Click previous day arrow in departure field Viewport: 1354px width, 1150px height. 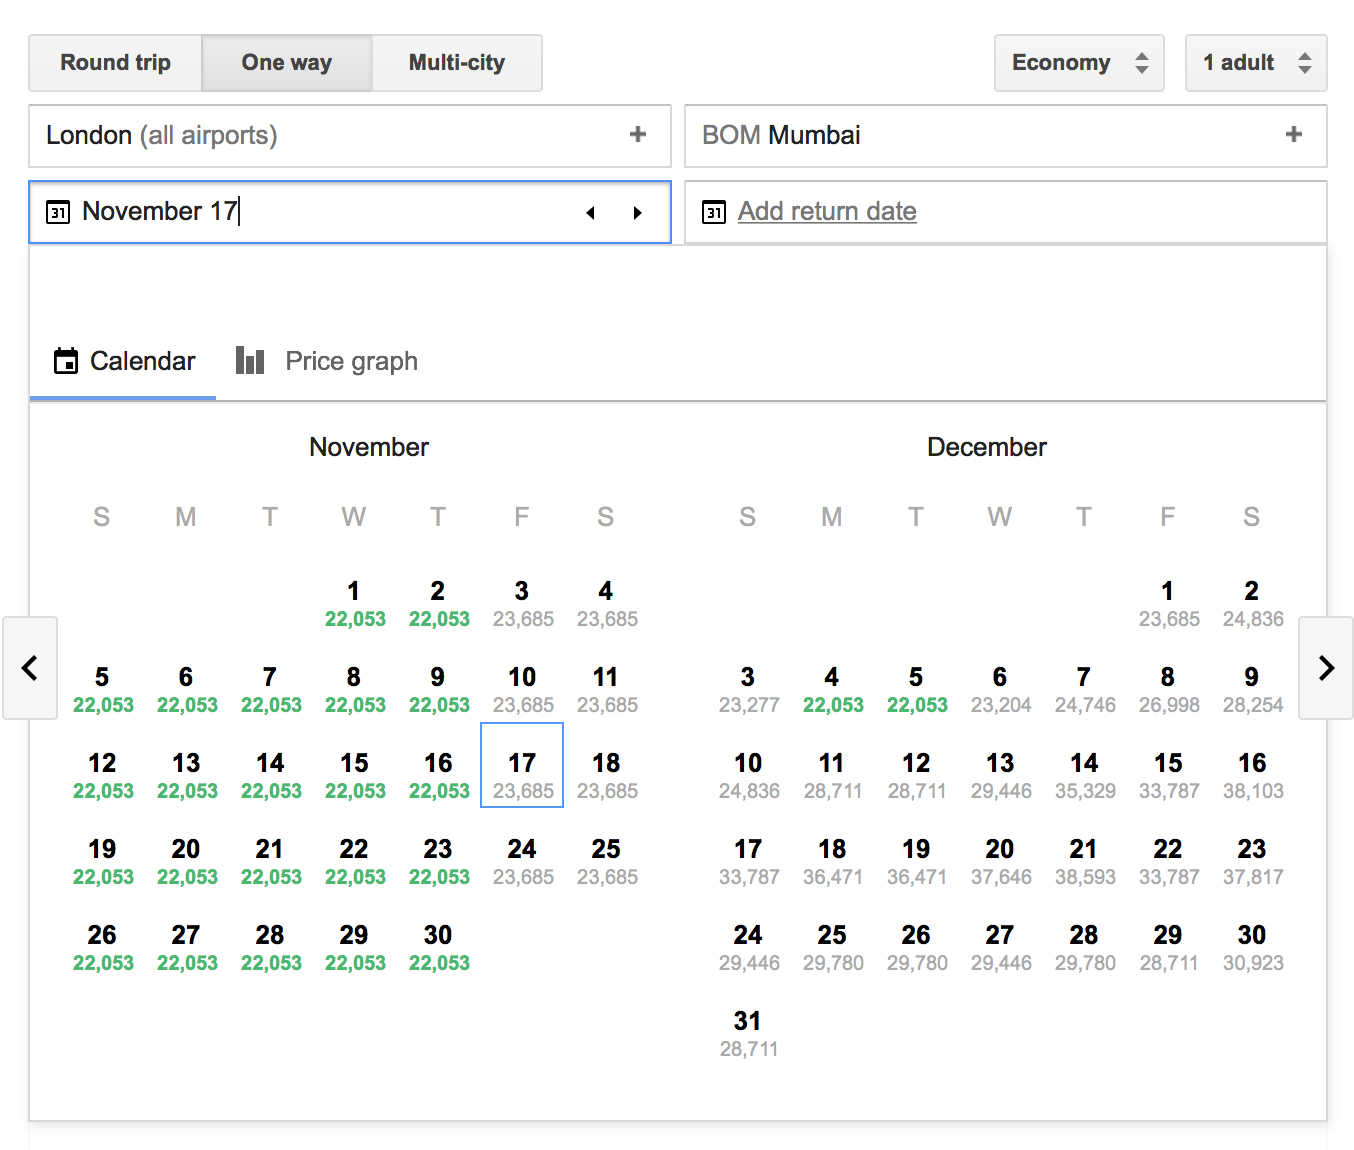(x=591, y=212)
